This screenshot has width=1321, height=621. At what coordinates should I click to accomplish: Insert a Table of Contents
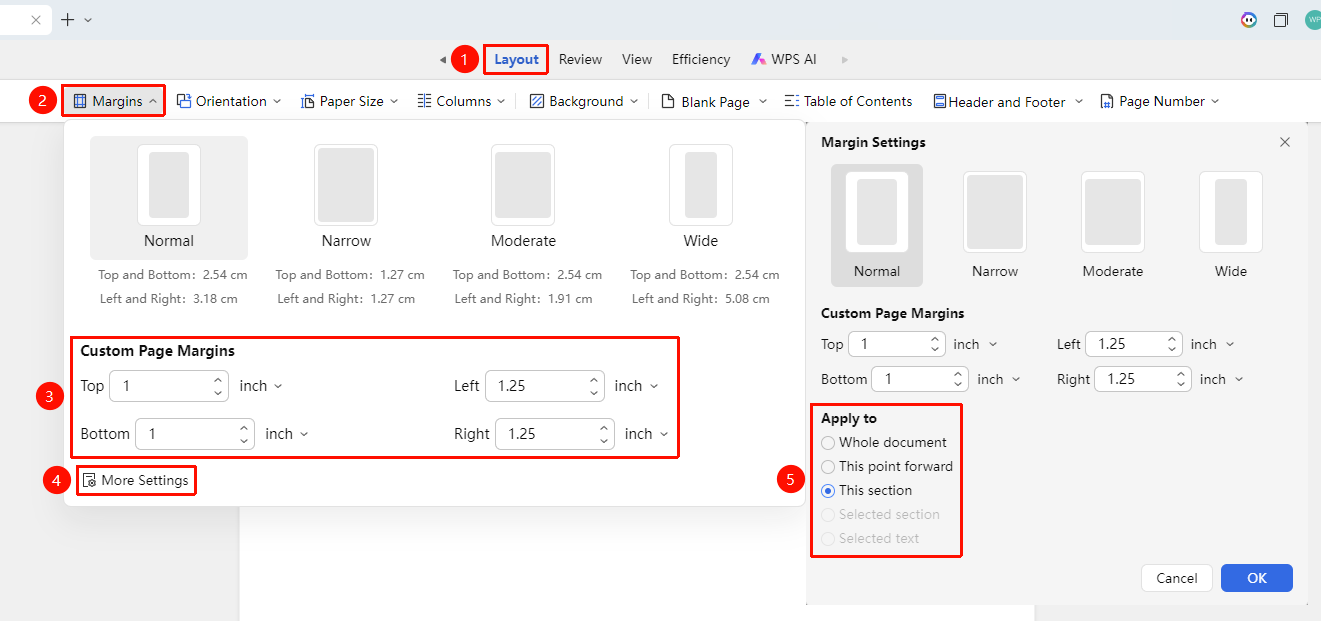[x=848, y=101]
